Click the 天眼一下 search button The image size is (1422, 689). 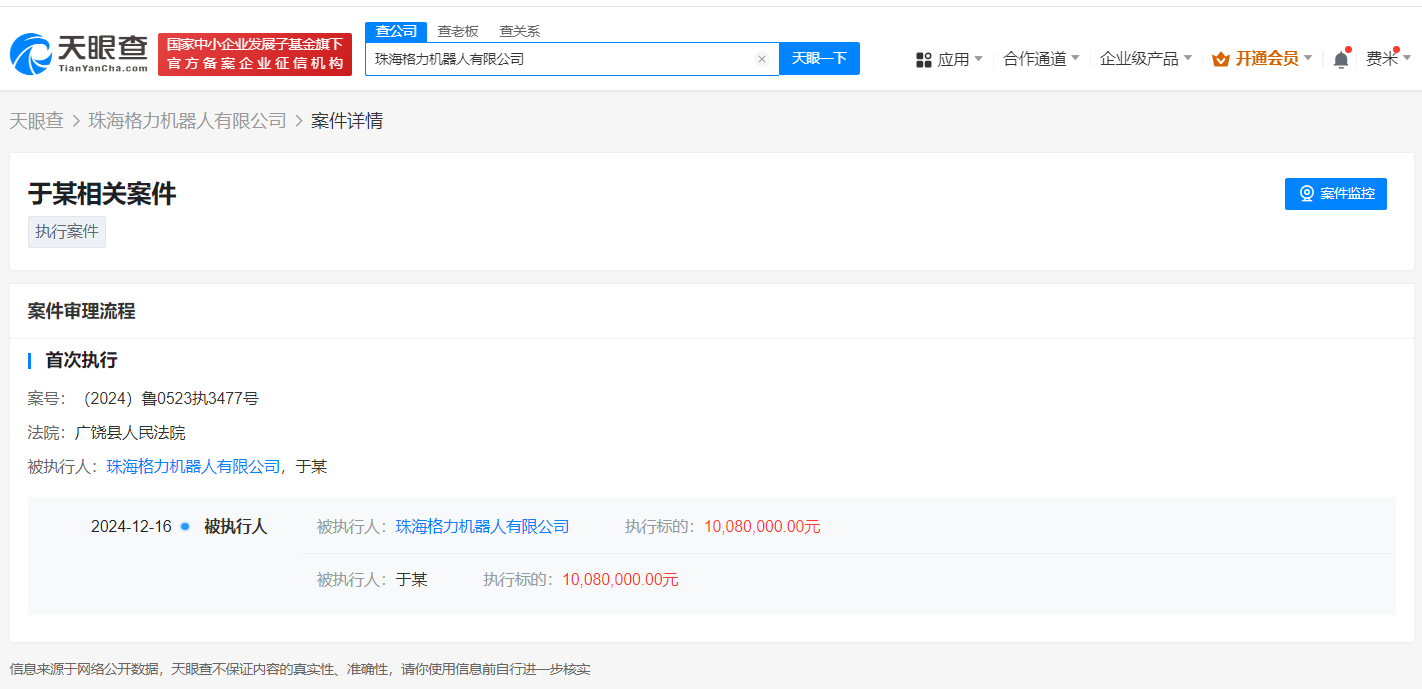[x=819, y=59]
